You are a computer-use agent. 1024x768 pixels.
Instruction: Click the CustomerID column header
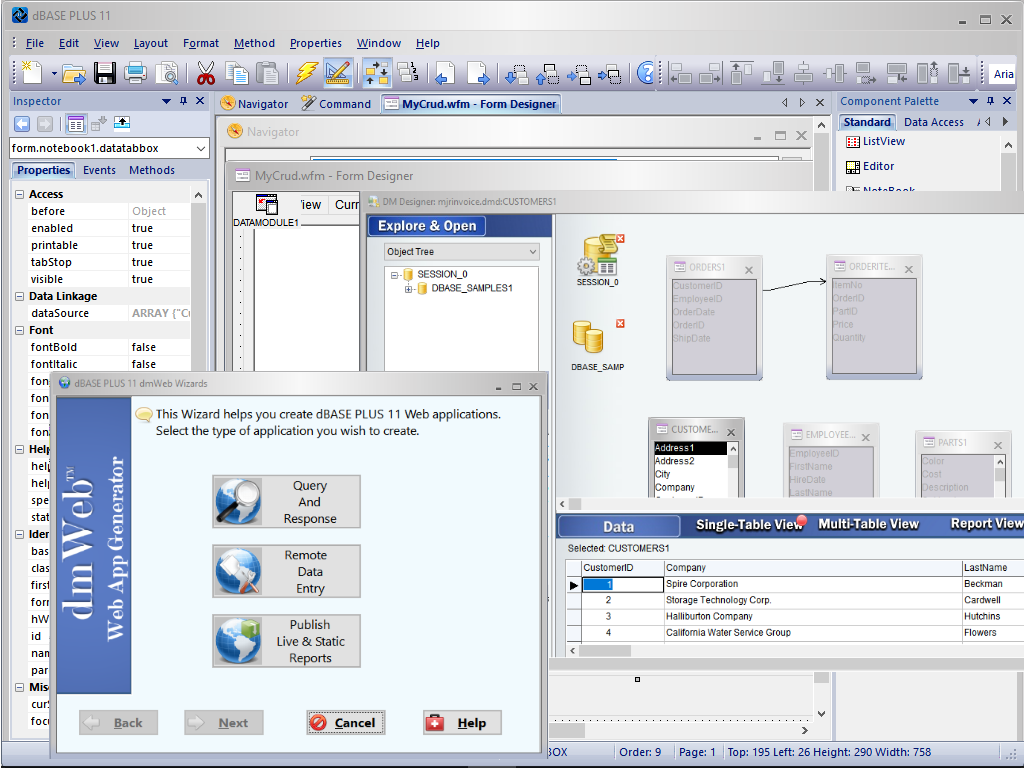(x=623, y=568)
